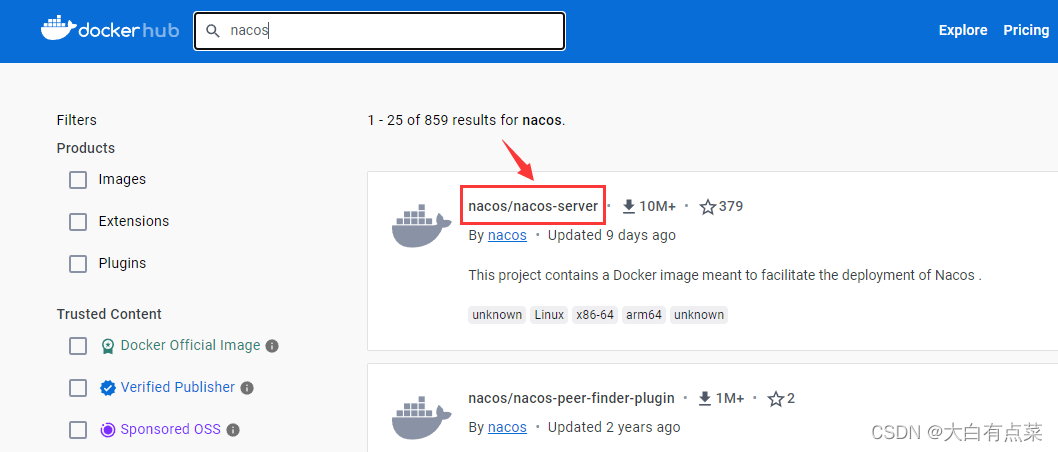Click the search magnifier icon
This screenshot has width=1058, height=452.
pos(213,31)
